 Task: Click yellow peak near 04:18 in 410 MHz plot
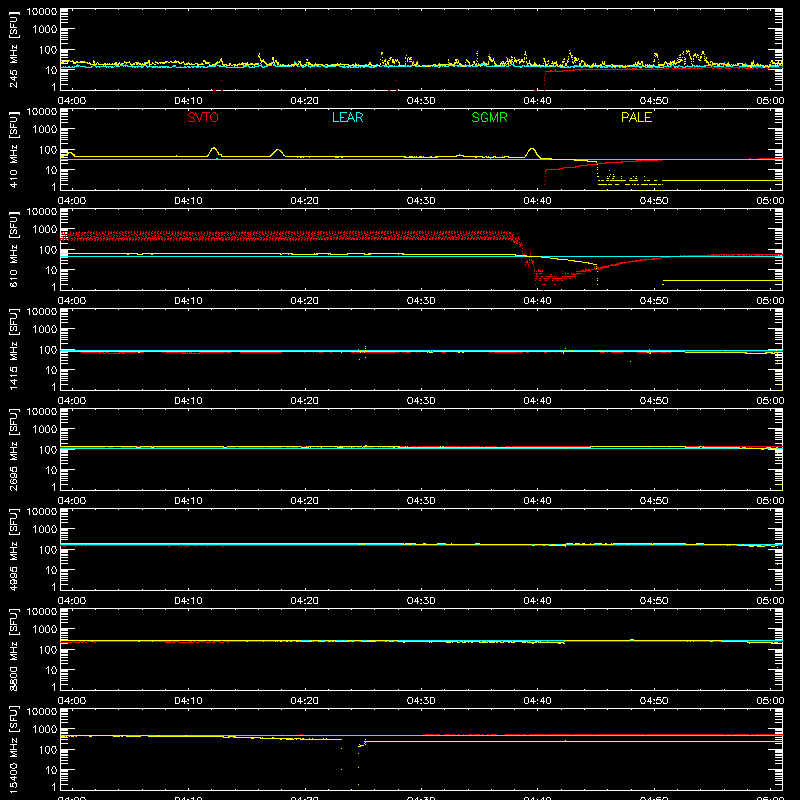277,151
